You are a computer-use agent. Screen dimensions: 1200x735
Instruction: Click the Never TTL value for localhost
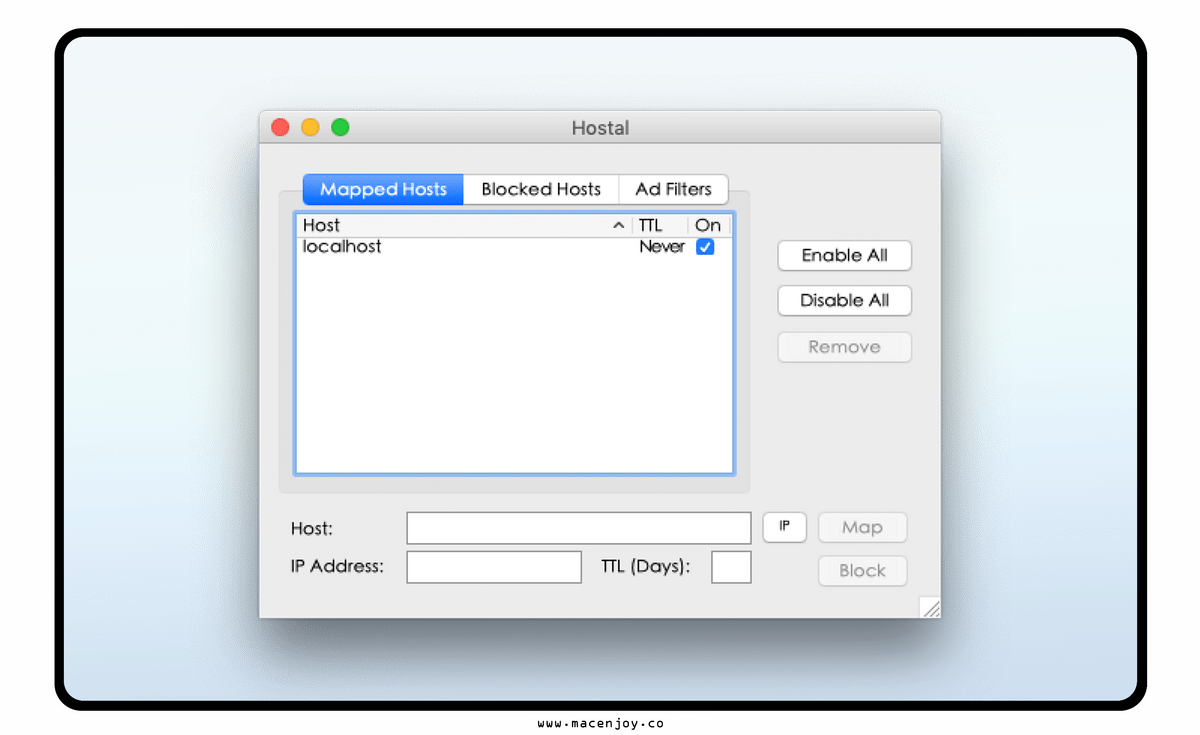[x=662, y=247]
